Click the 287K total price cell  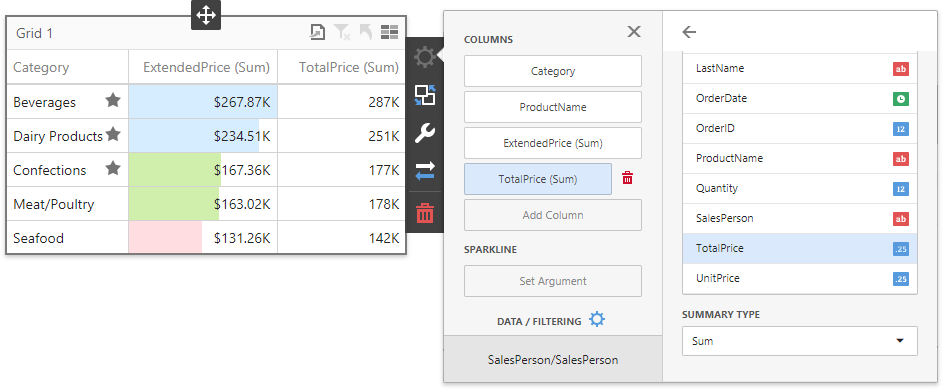pyautogui.click(x=342, y=102)
